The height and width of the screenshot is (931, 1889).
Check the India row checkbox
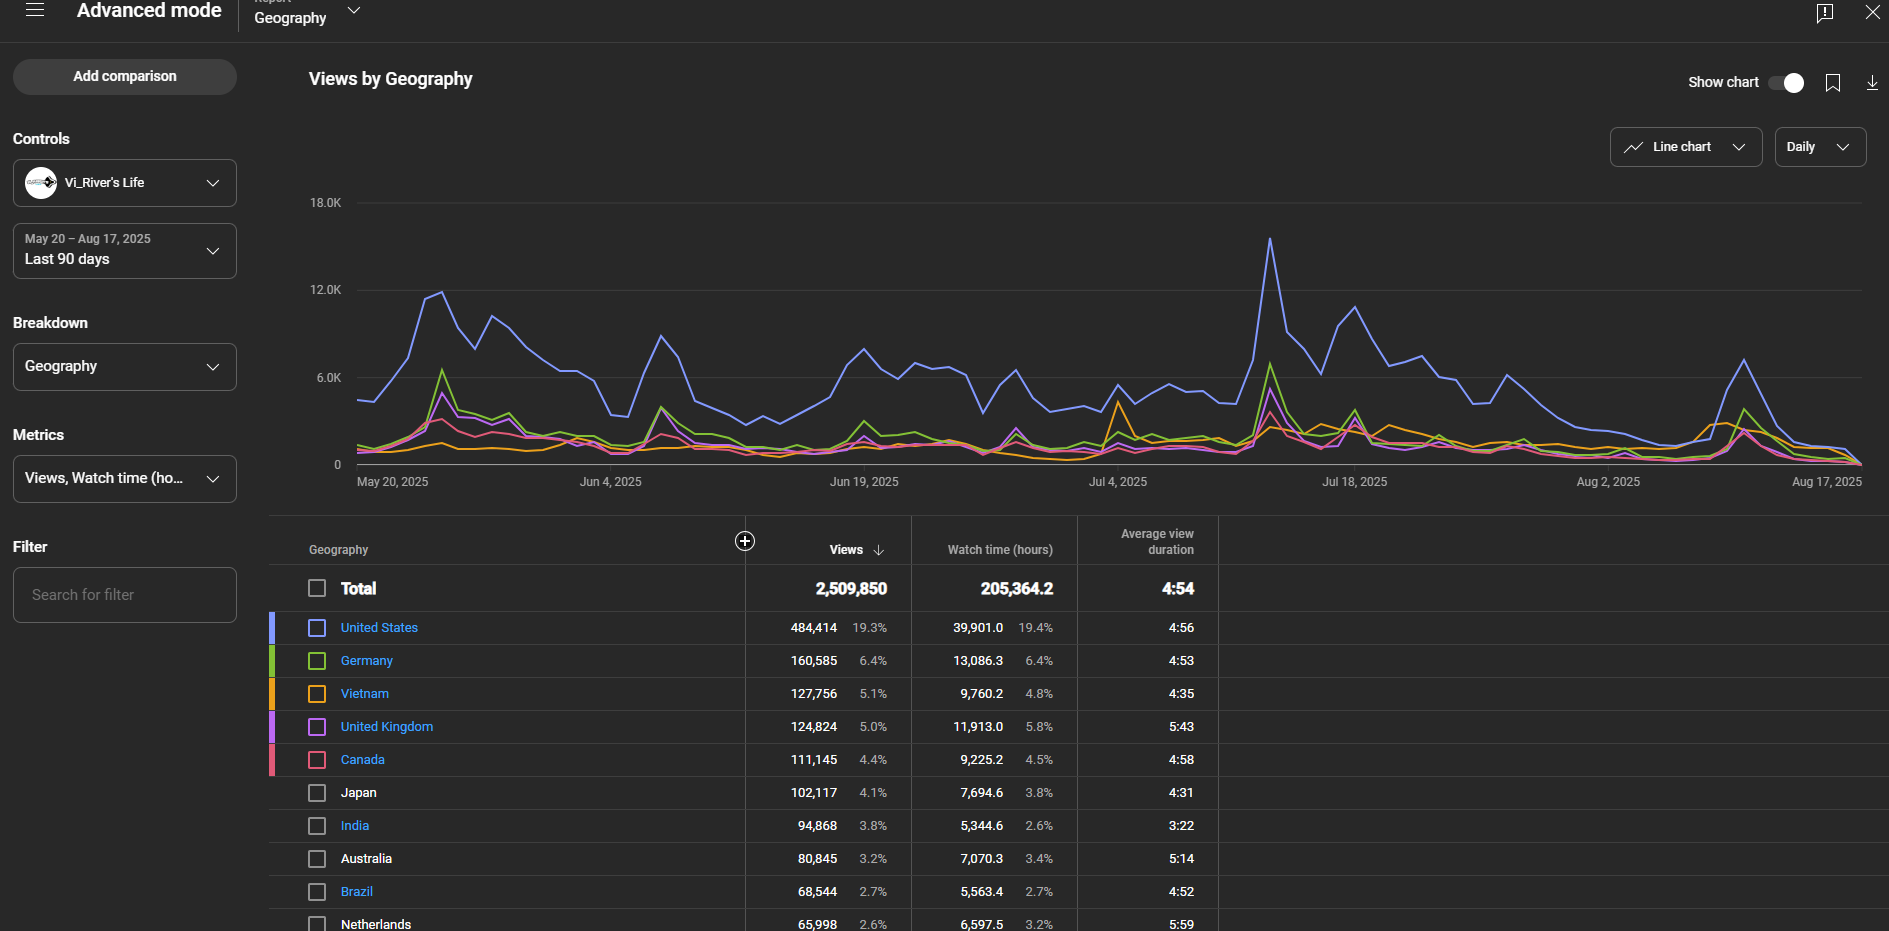pos(317,826)
